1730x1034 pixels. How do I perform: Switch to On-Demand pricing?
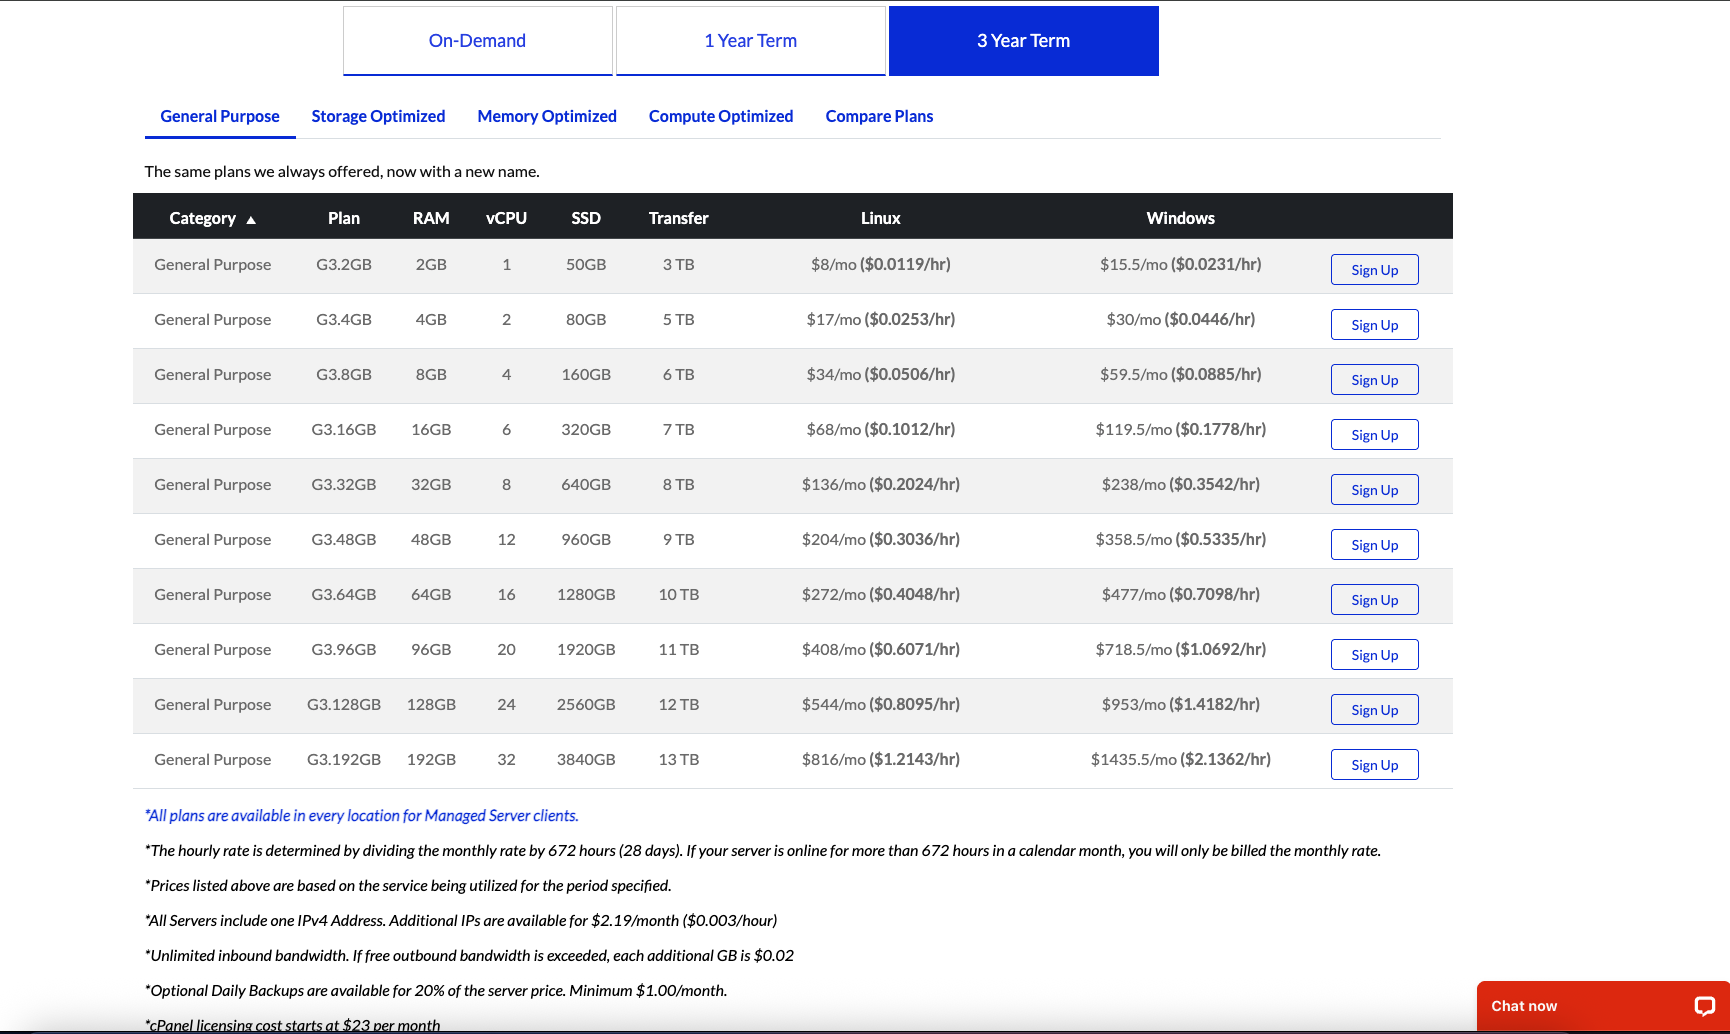(x=477, y=40)
